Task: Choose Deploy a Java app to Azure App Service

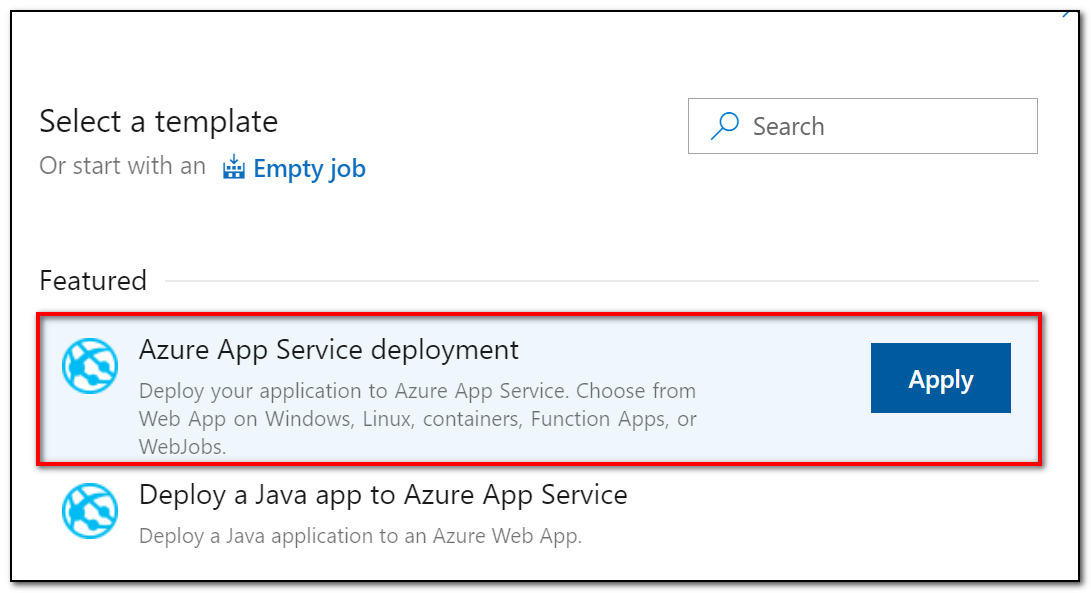Action: pyautogui.click(x=383, y=494)
